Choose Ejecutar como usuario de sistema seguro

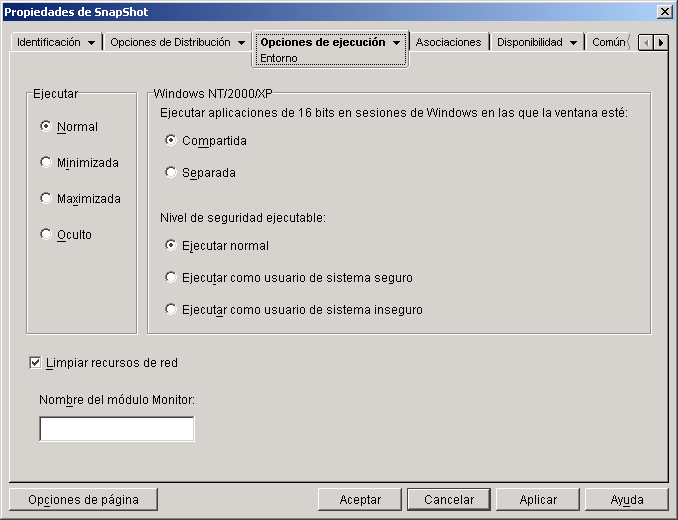[171, 278]
